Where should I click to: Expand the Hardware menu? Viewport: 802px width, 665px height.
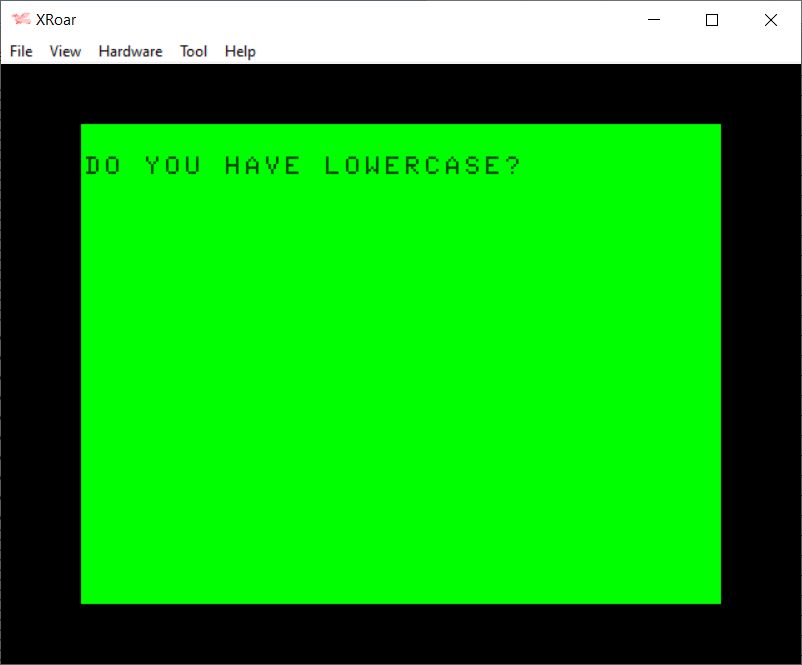tap(130, 51)
